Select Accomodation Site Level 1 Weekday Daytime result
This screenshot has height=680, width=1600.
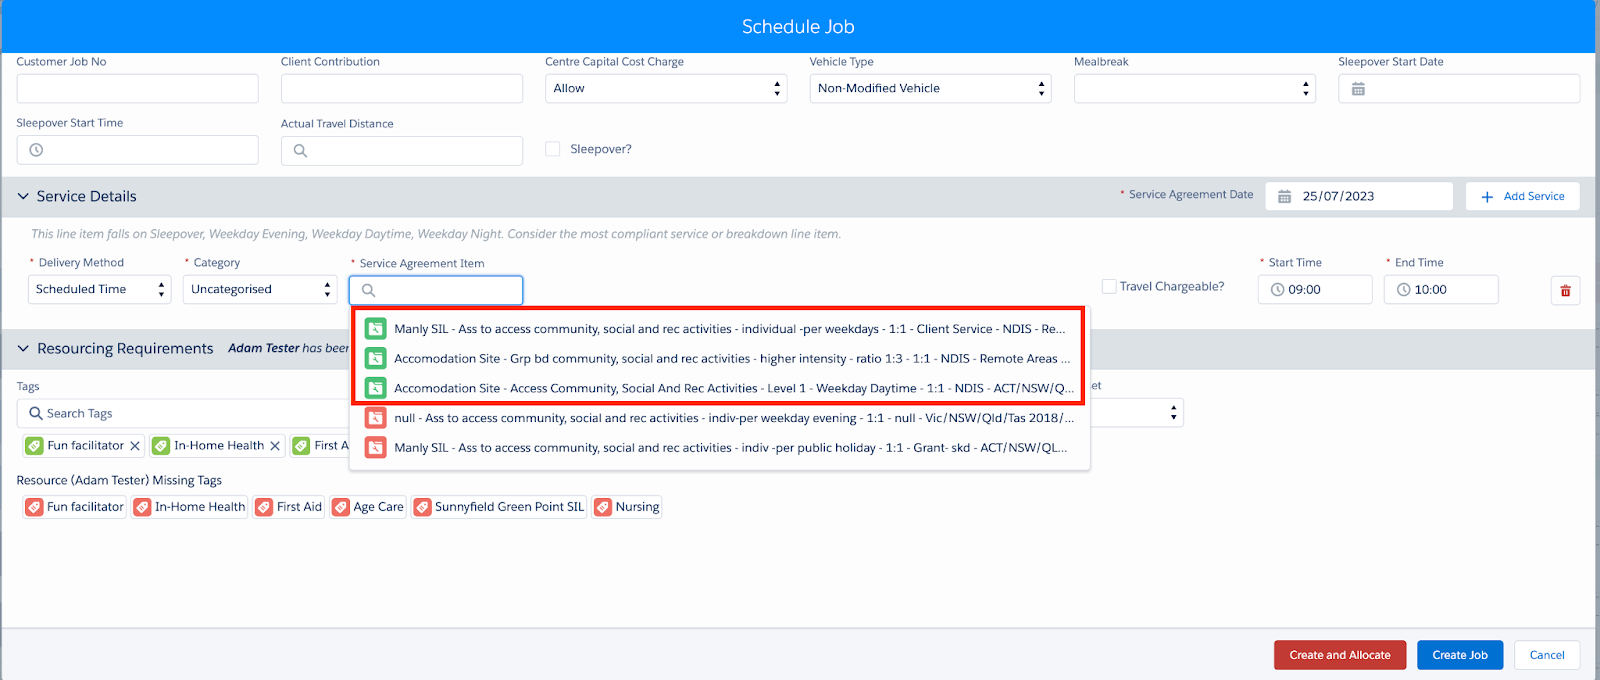(720, 388)
